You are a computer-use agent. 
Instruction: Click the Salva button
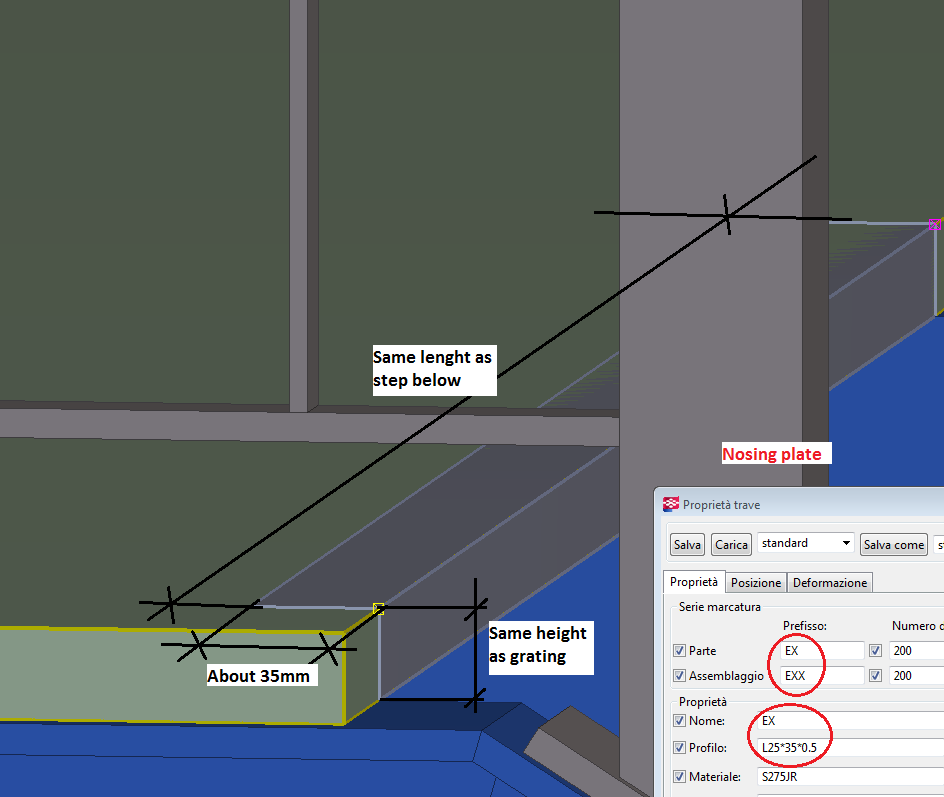[x=687, y=545]
